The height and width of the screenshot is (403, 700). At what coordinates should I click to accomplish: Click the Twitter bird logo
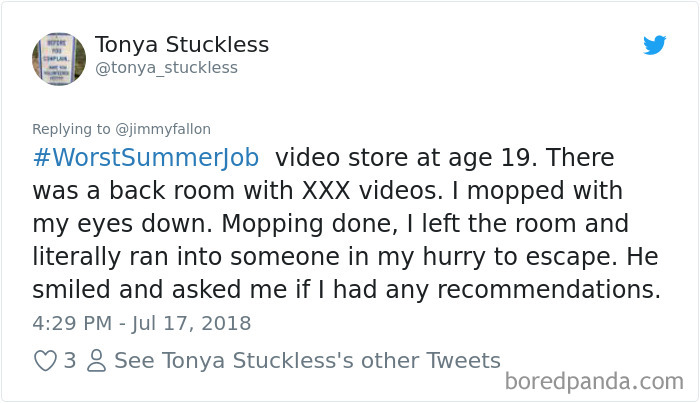654,45
